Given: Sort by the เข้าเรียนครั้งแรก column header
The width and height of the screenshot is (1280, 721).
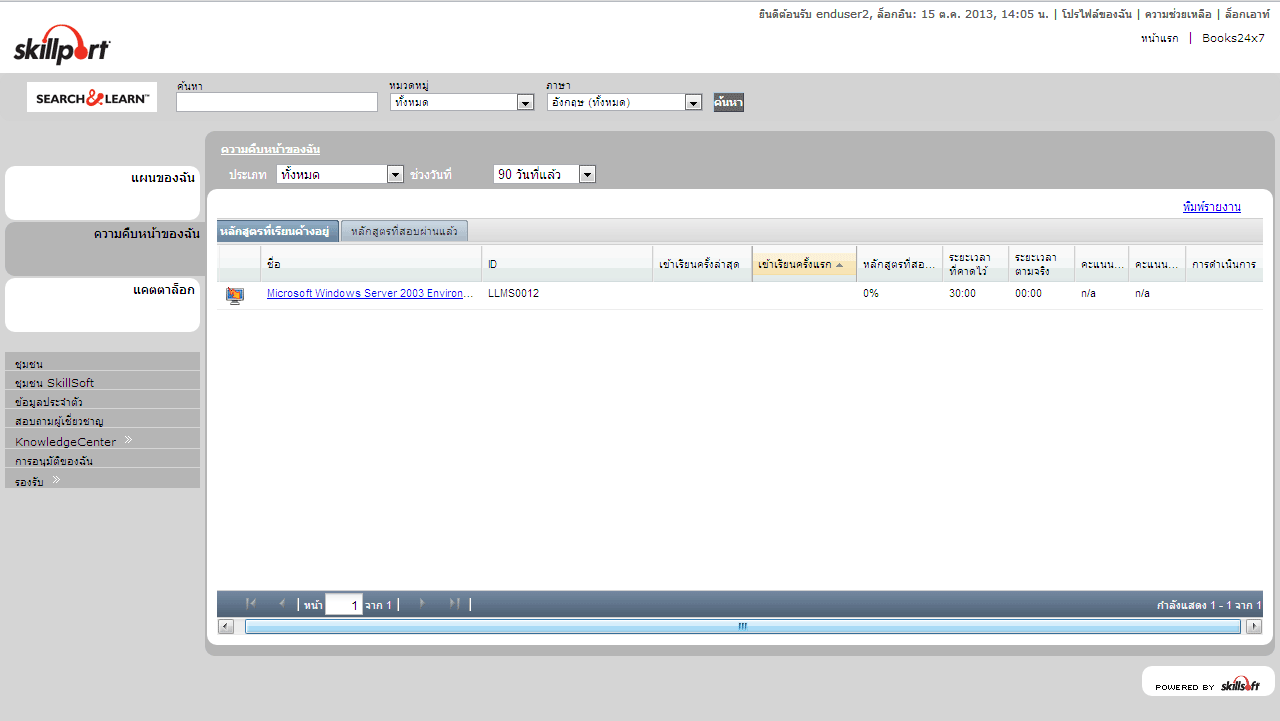Looking at the screenshot, I should (804, 264).
